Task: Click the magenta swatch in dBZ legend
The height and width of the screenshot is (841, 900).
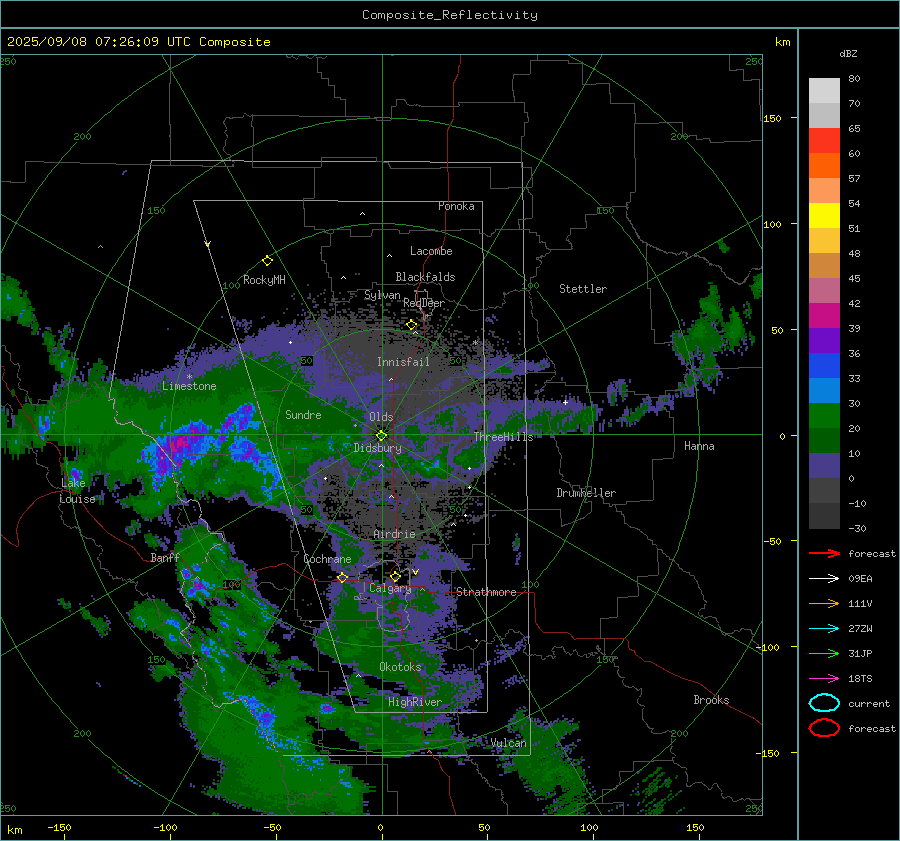Action: [x=824, y=316]
